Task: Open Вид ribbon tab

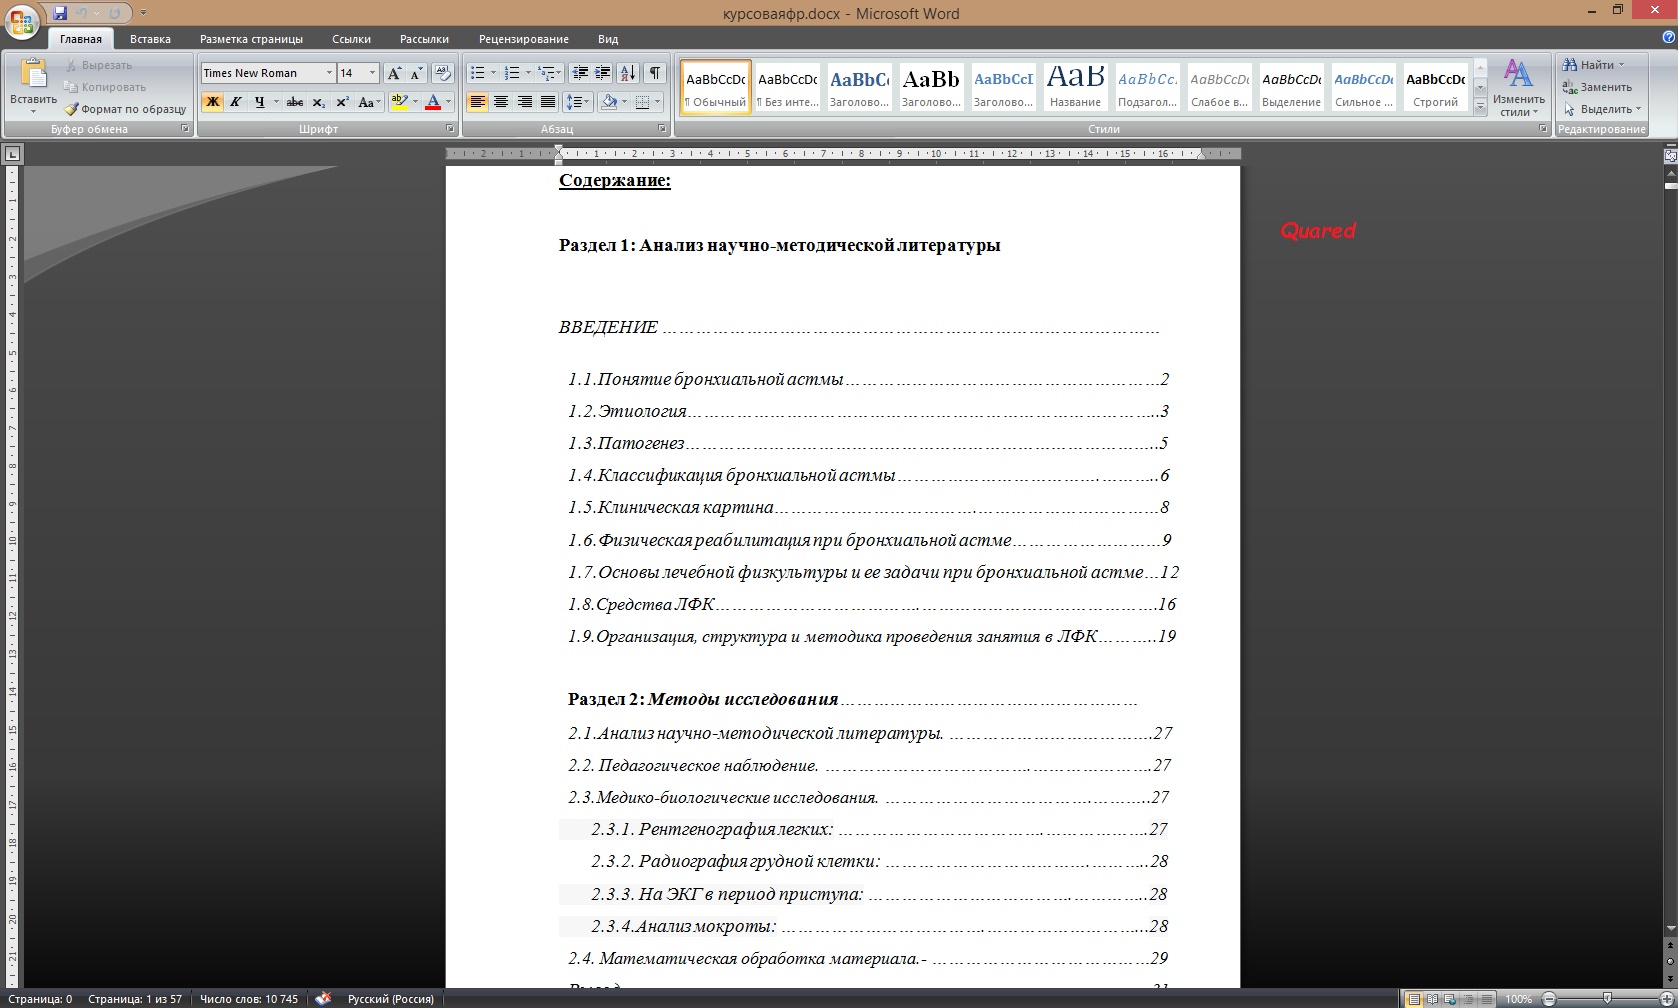Action: [x=608, y=39]
